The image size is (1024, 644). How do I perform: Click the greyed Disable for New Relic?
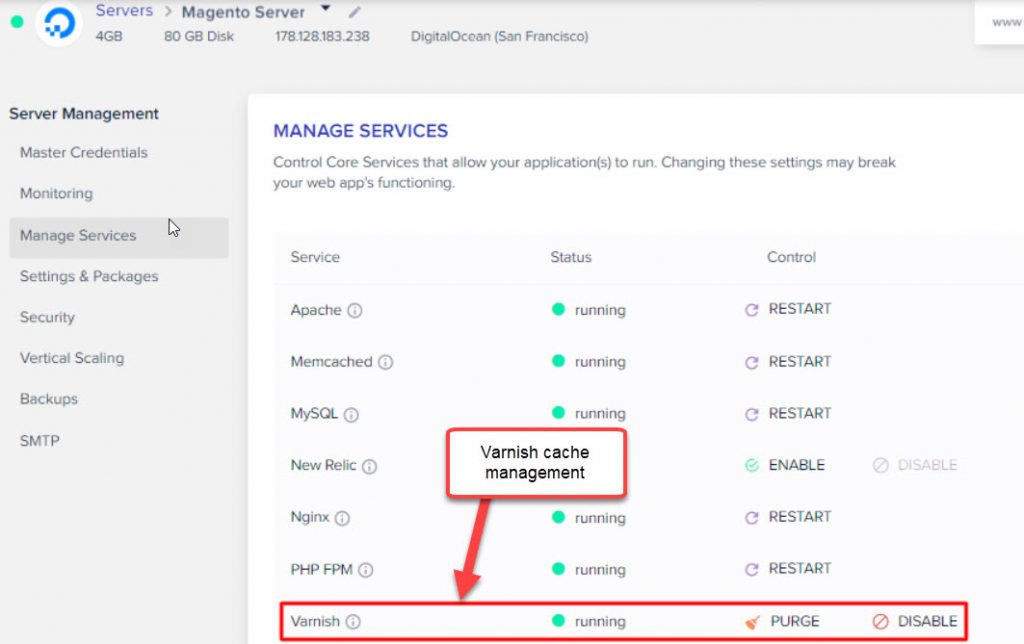click(x=915, y=465)
